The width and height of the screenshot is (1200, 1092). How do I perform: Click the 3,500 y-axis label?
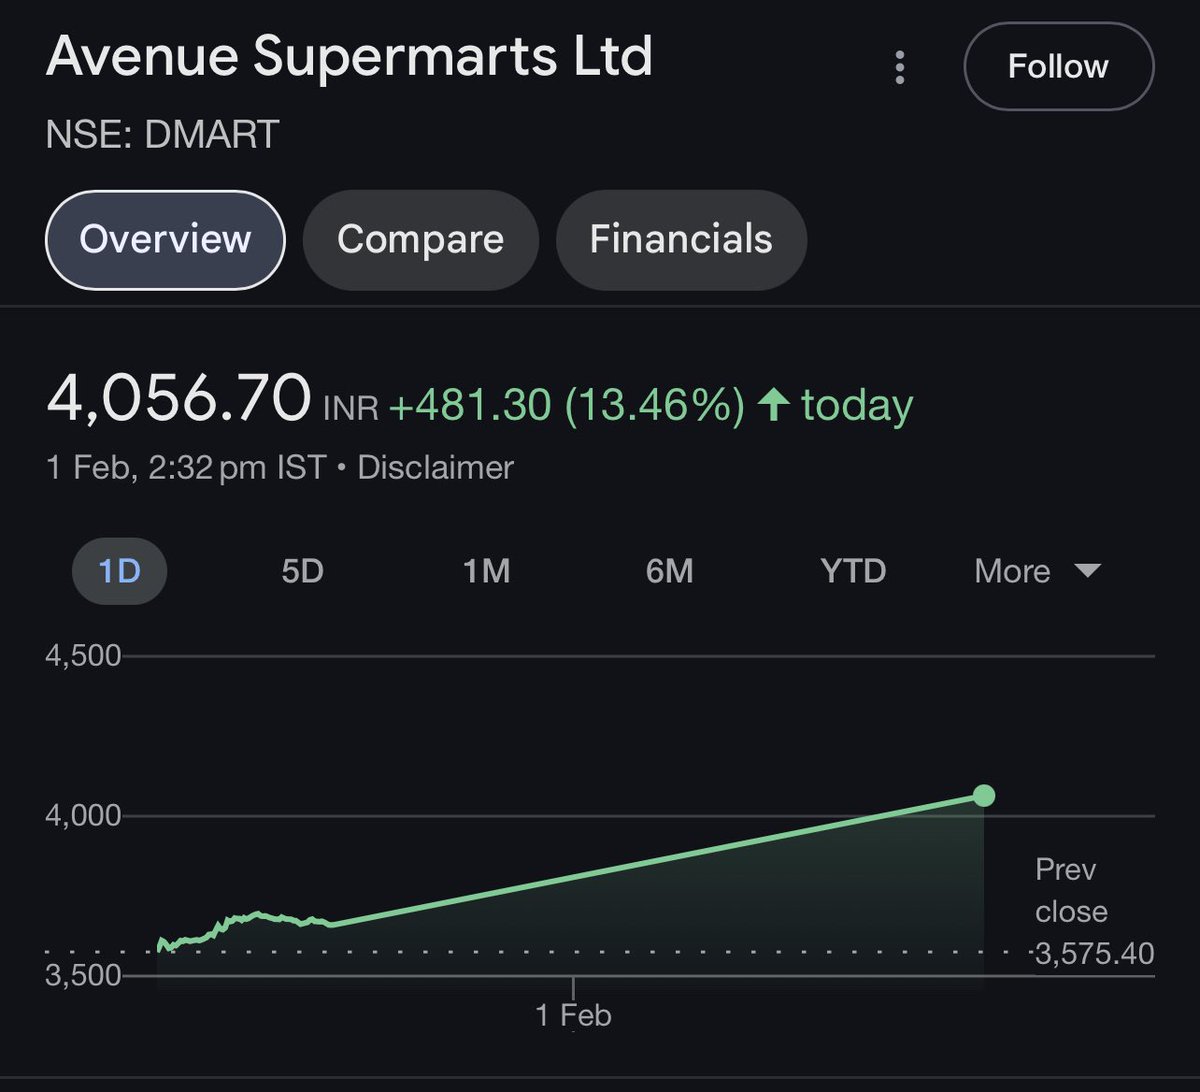(x=83, y=975)
